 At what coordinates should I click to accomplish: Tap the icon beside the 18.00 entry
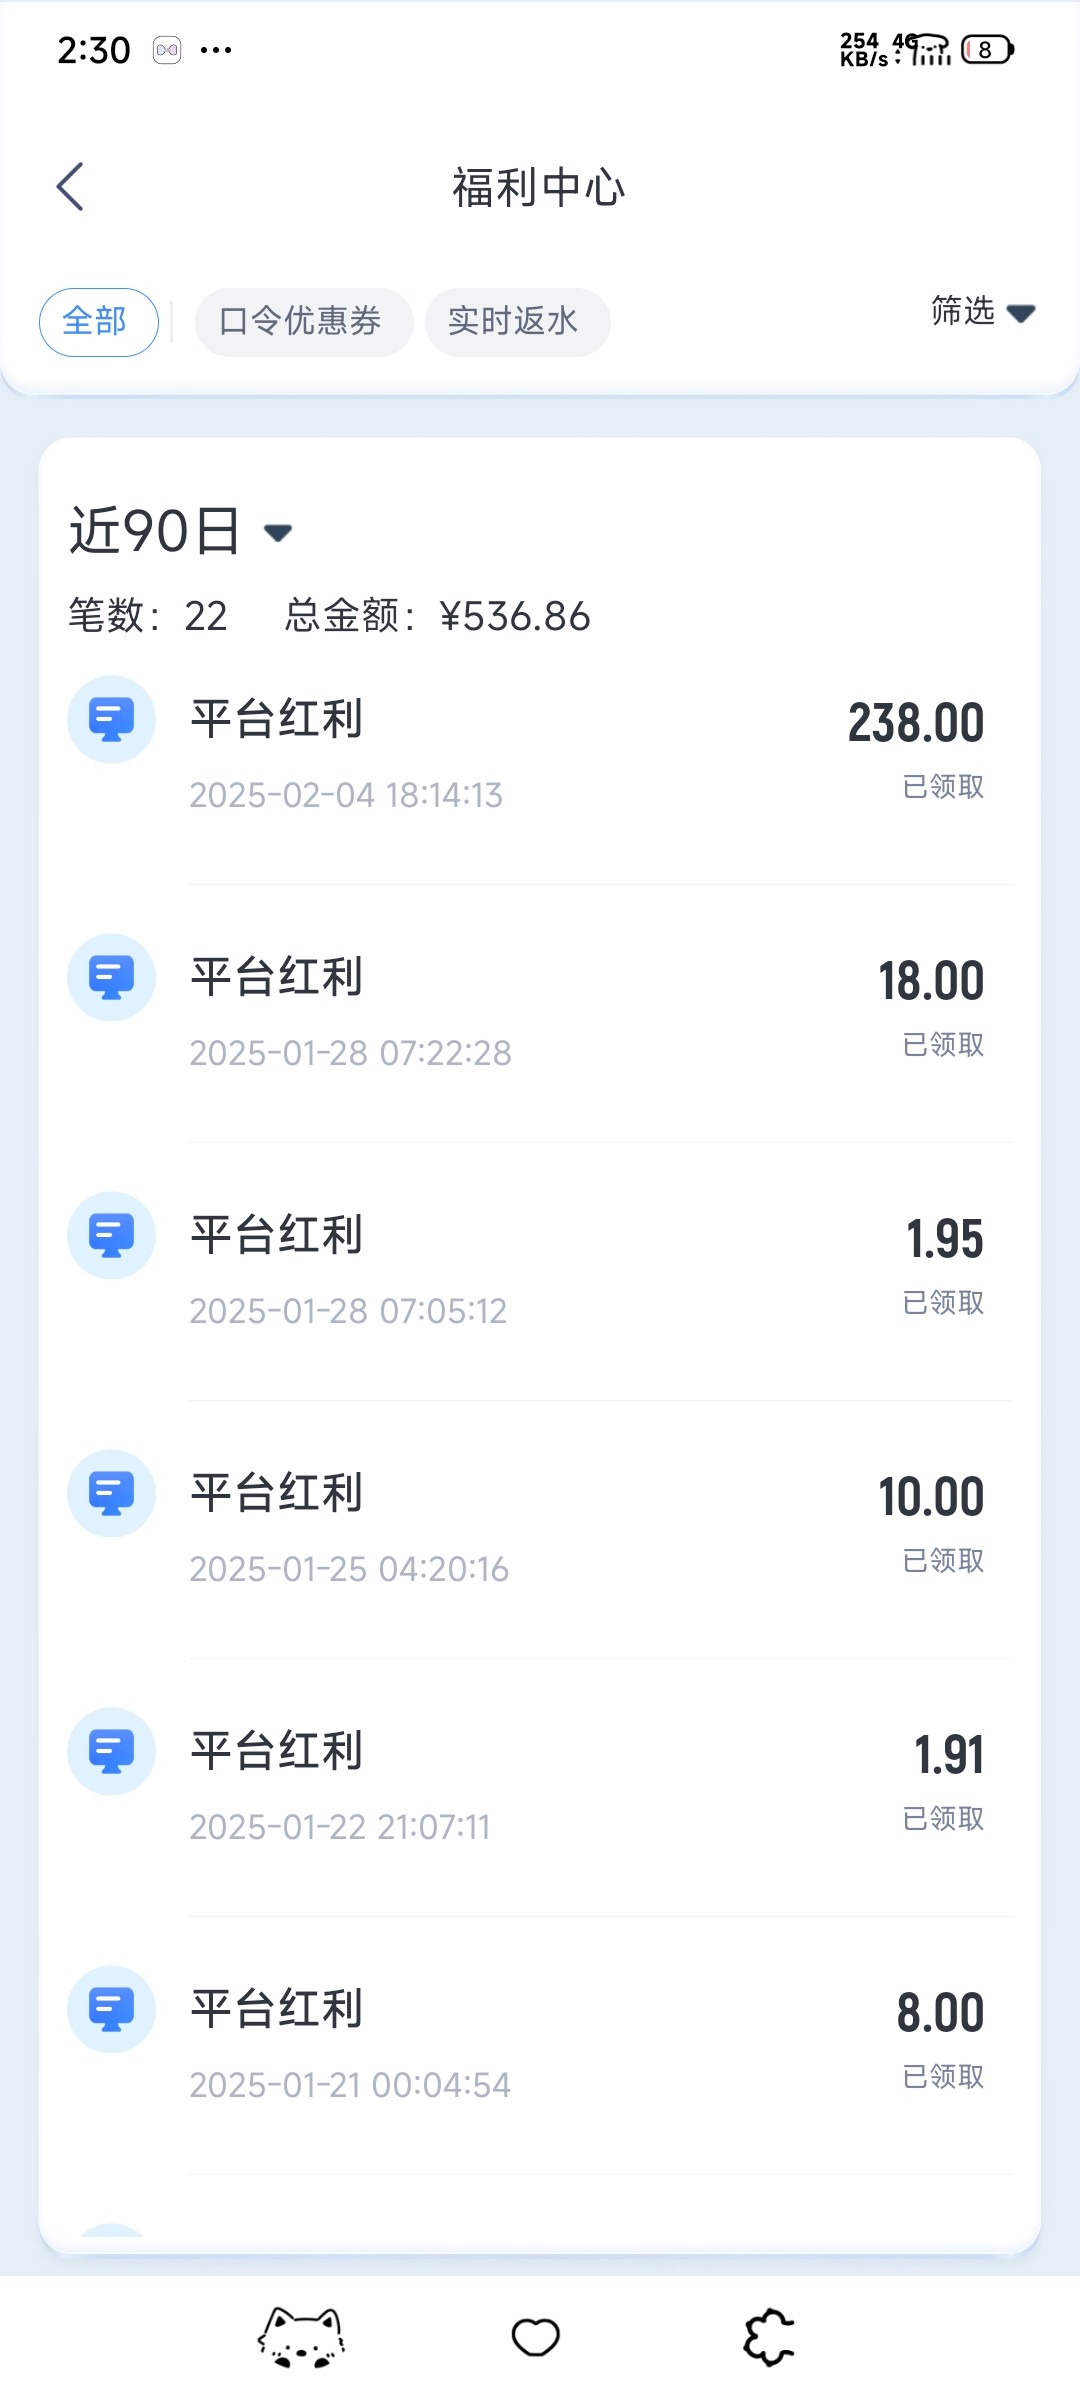[x=111, y=977]
